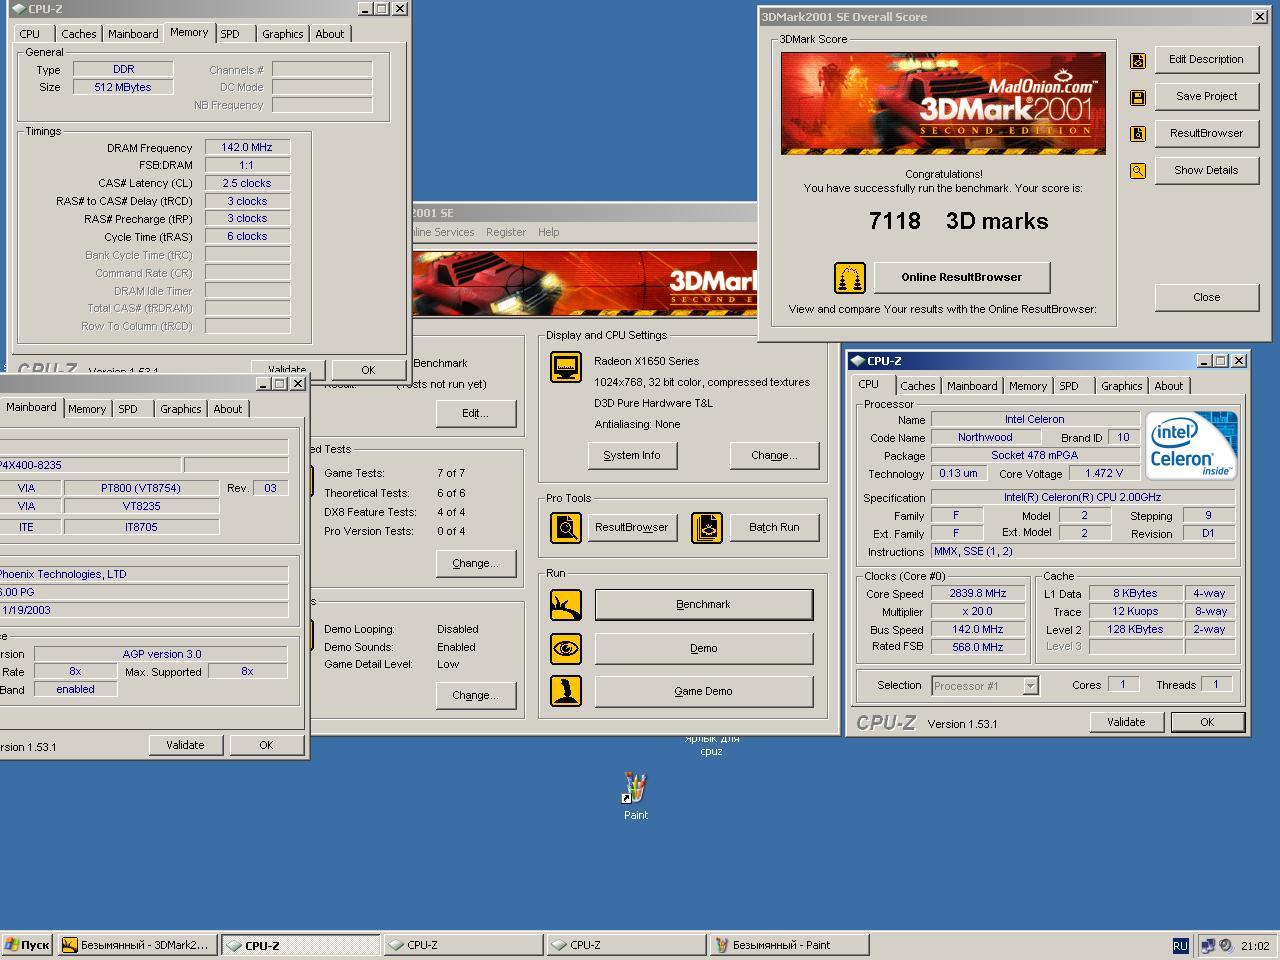This screenshot has height=960, width=1280.
Task: Click the Intel Celeron logo in CPU-Z
Action: click(x=1192, y=445)
